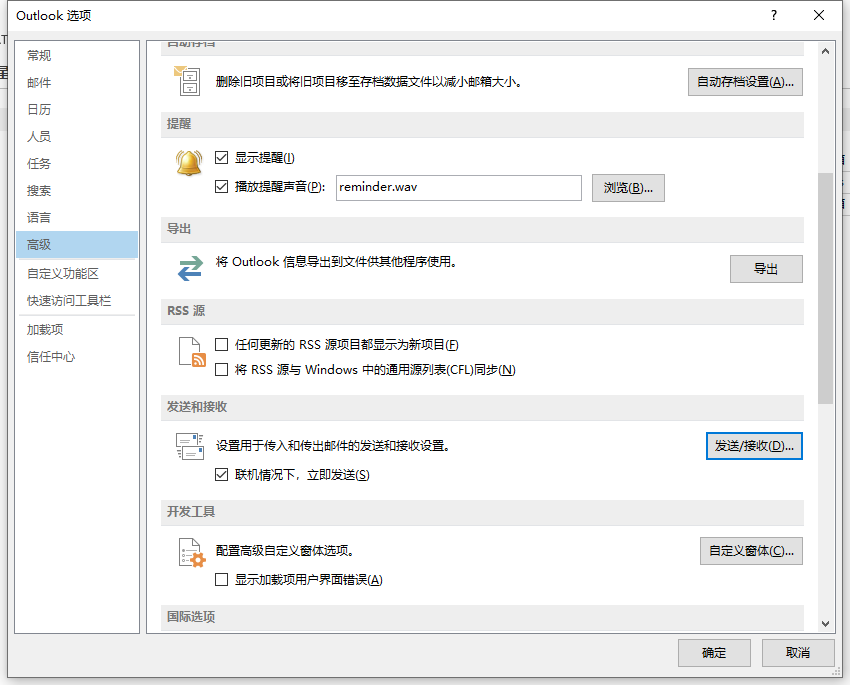
Task: Close the Outlook 选项 dialog
Action: point(819,15)
